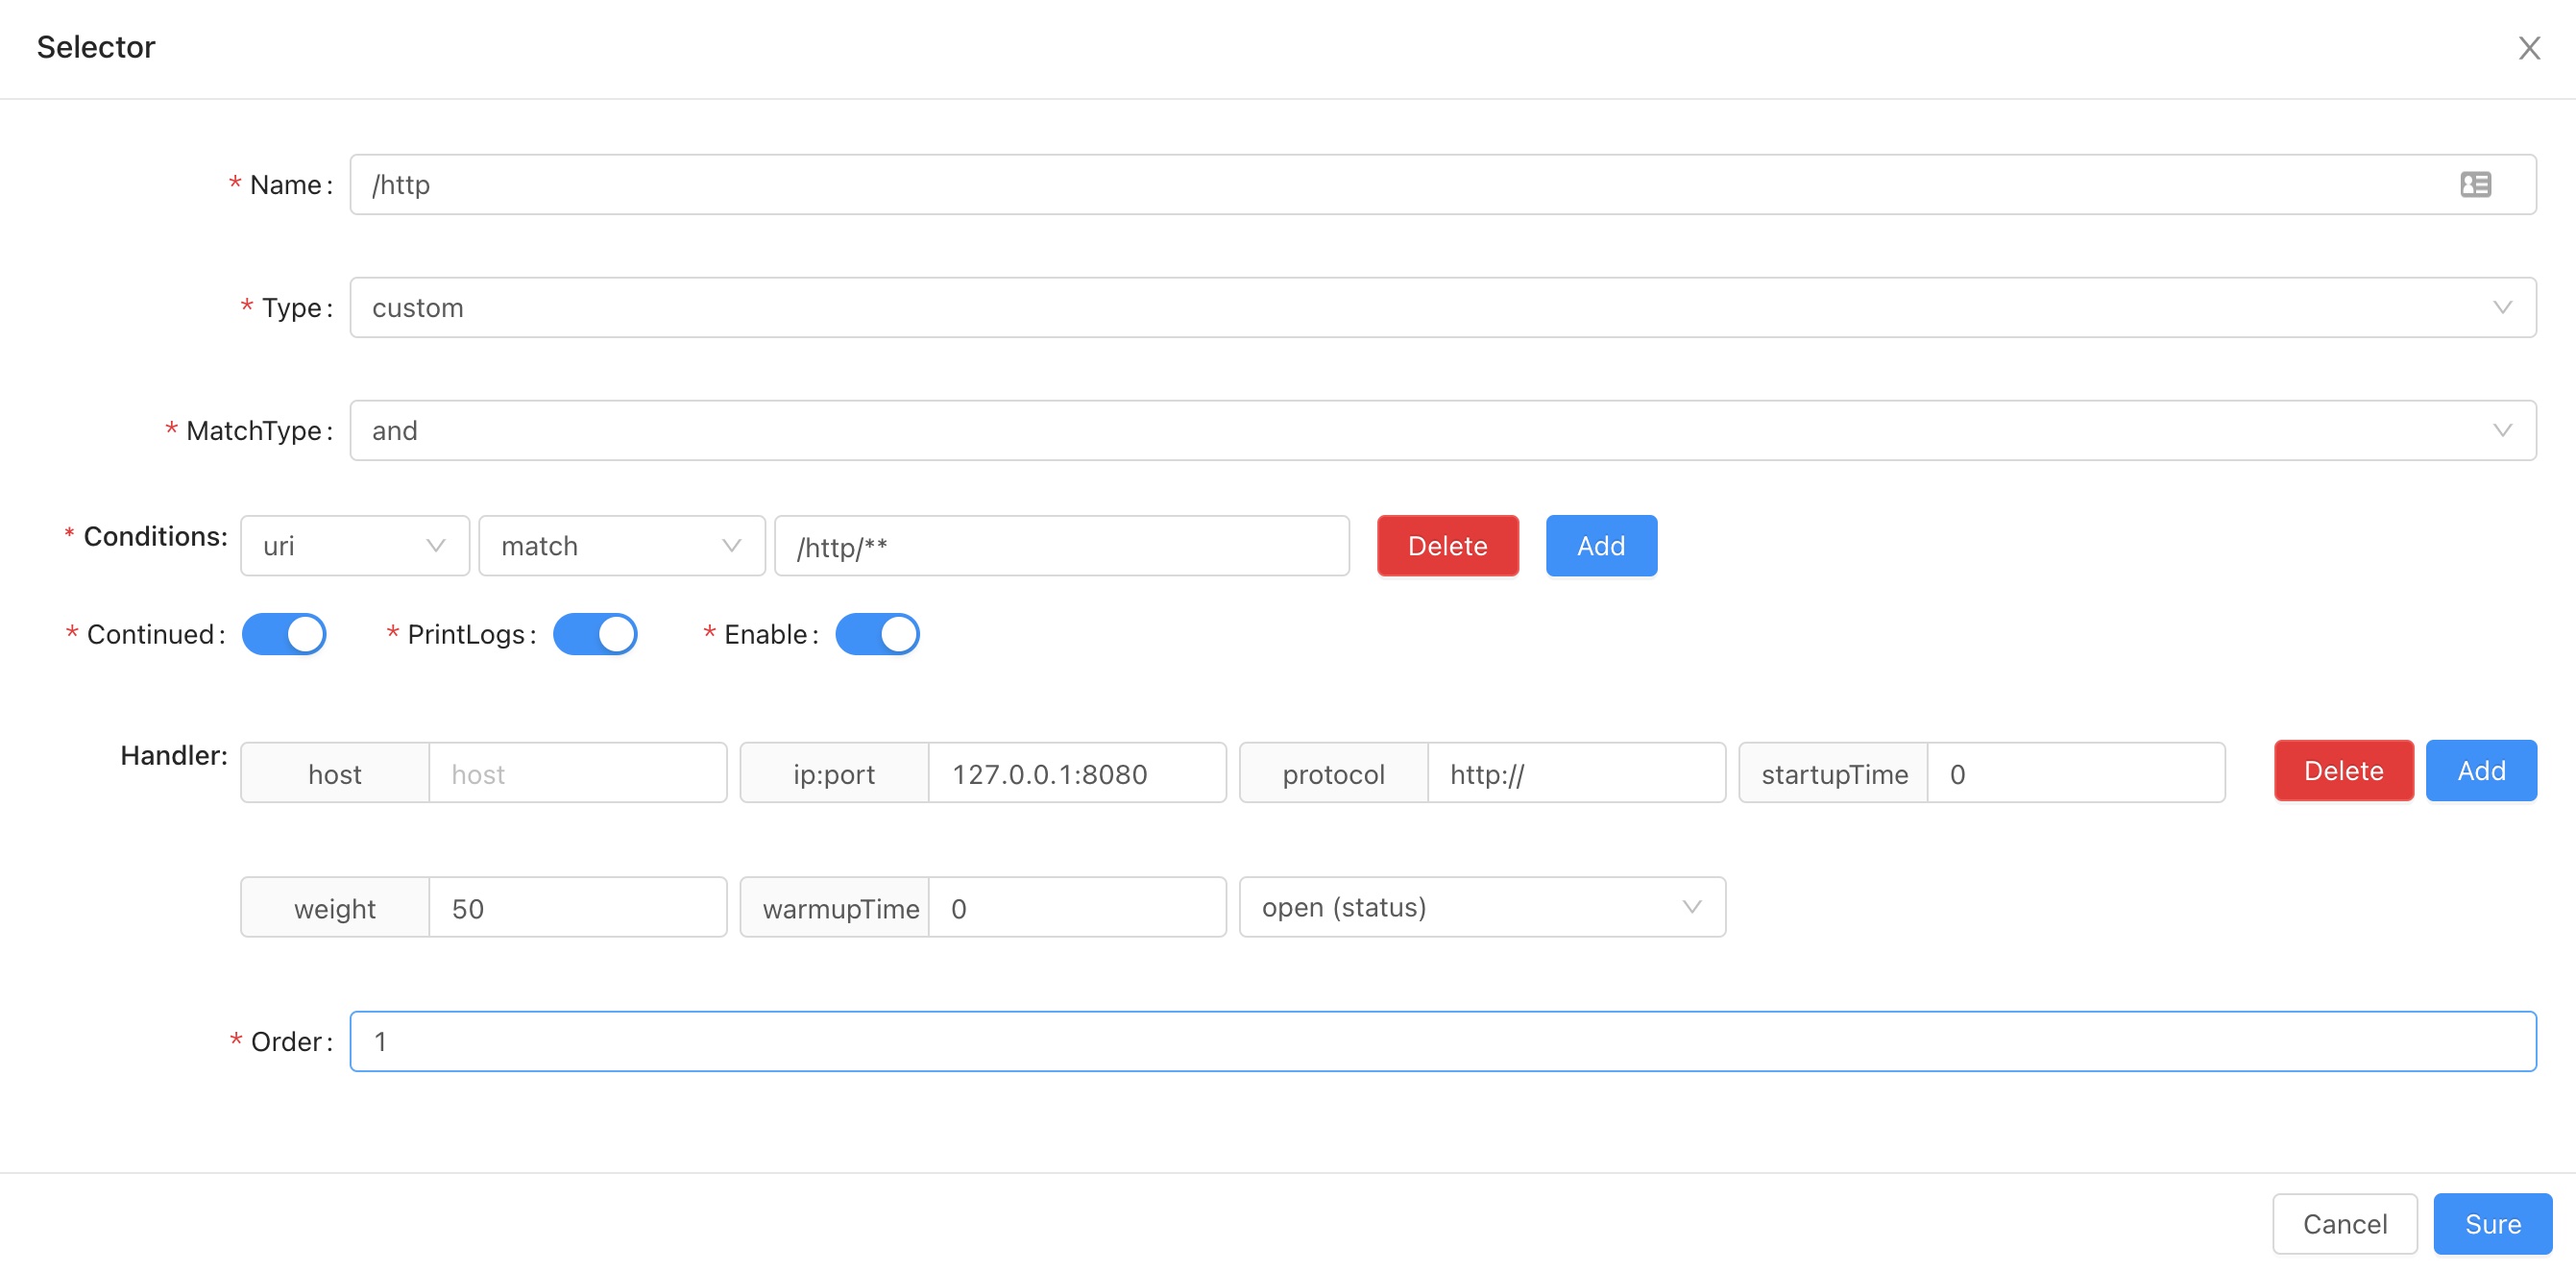
Task: Expand the MatchType dropdown showing and
Action: pyautogui.click(x=1442, y=430)
